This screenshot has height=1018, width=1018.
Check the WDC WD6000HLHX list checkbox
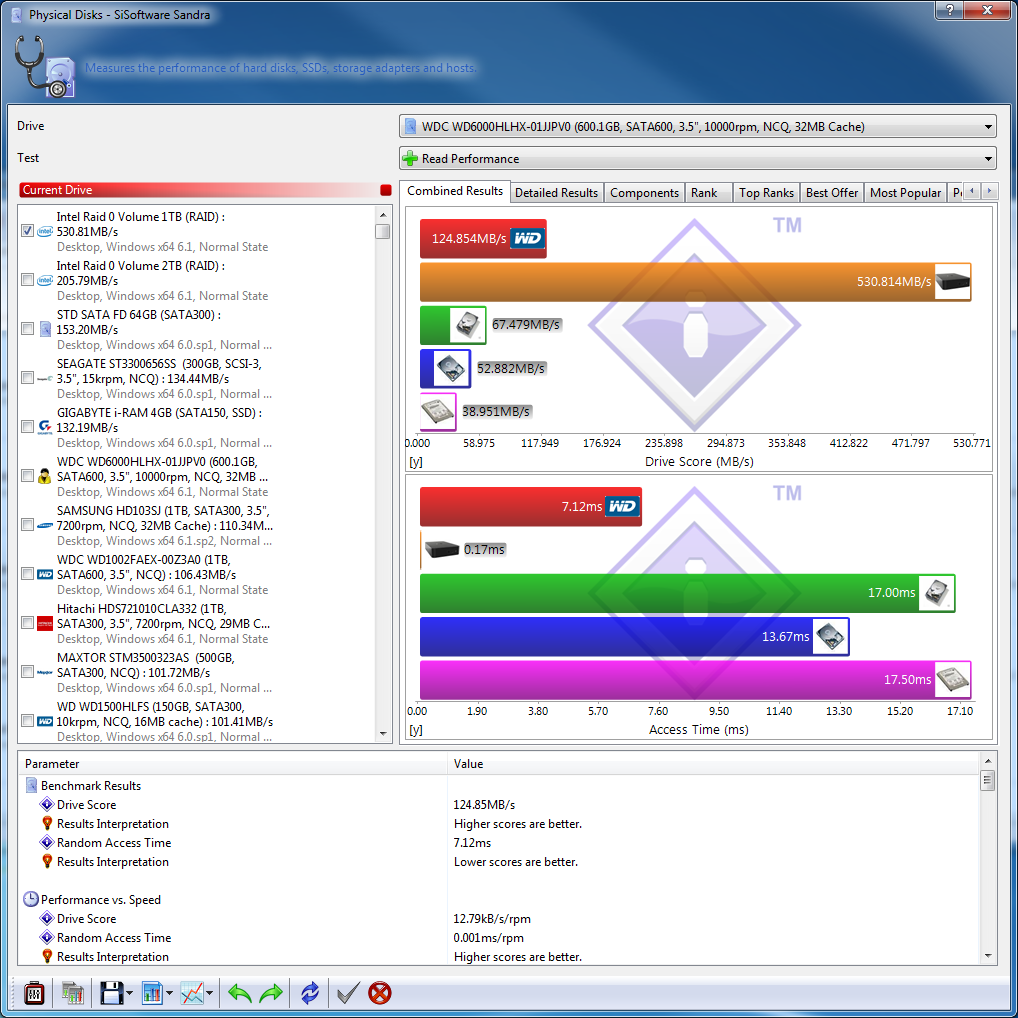pos(27,476)
